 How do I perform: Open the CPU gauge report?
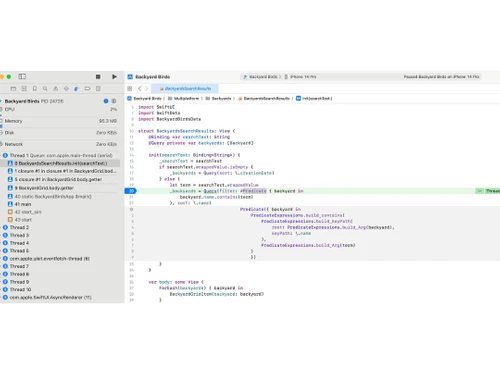coord(59,109)
